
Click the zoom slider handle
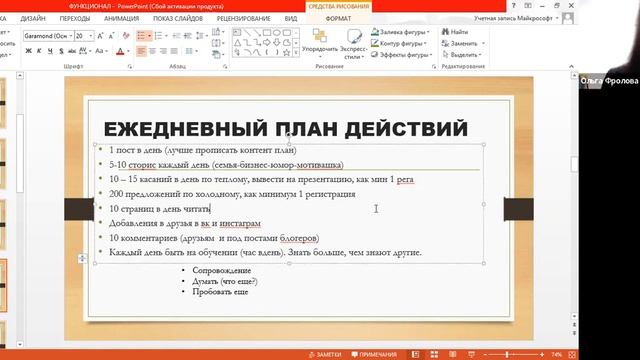(507, 355)
